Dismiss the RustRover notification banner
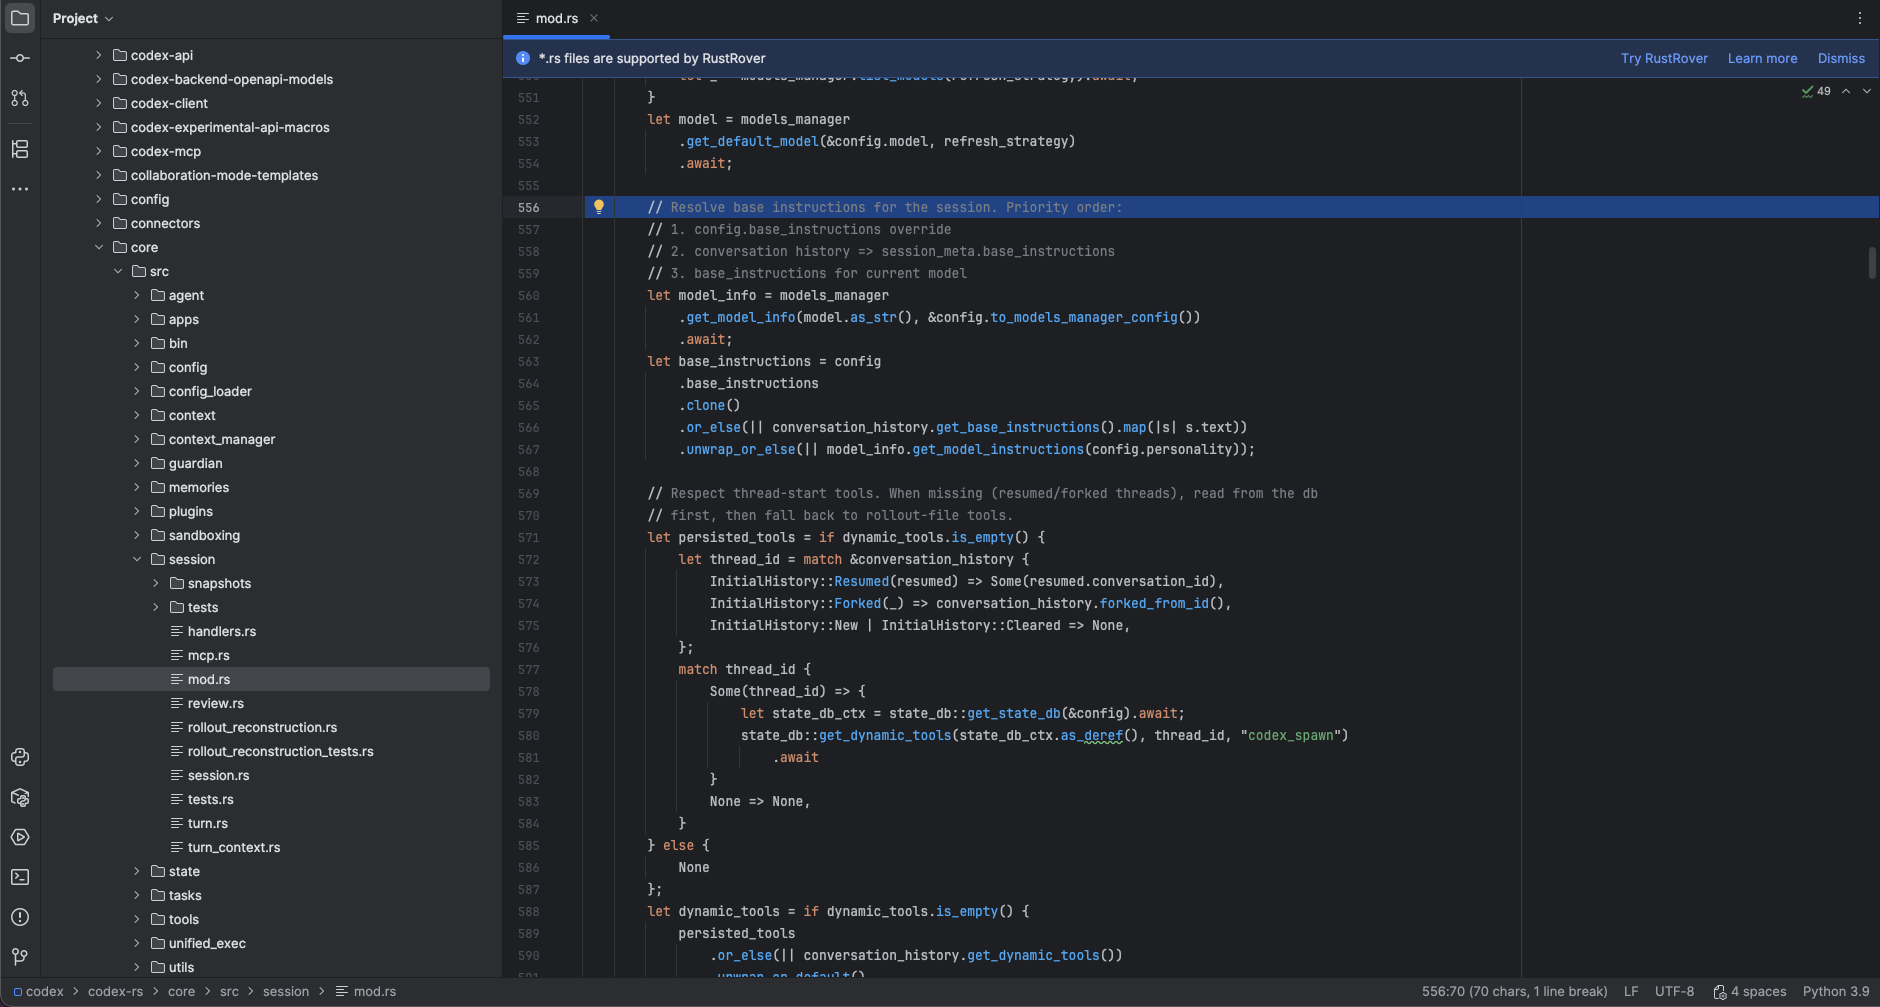 (1841, 58)
